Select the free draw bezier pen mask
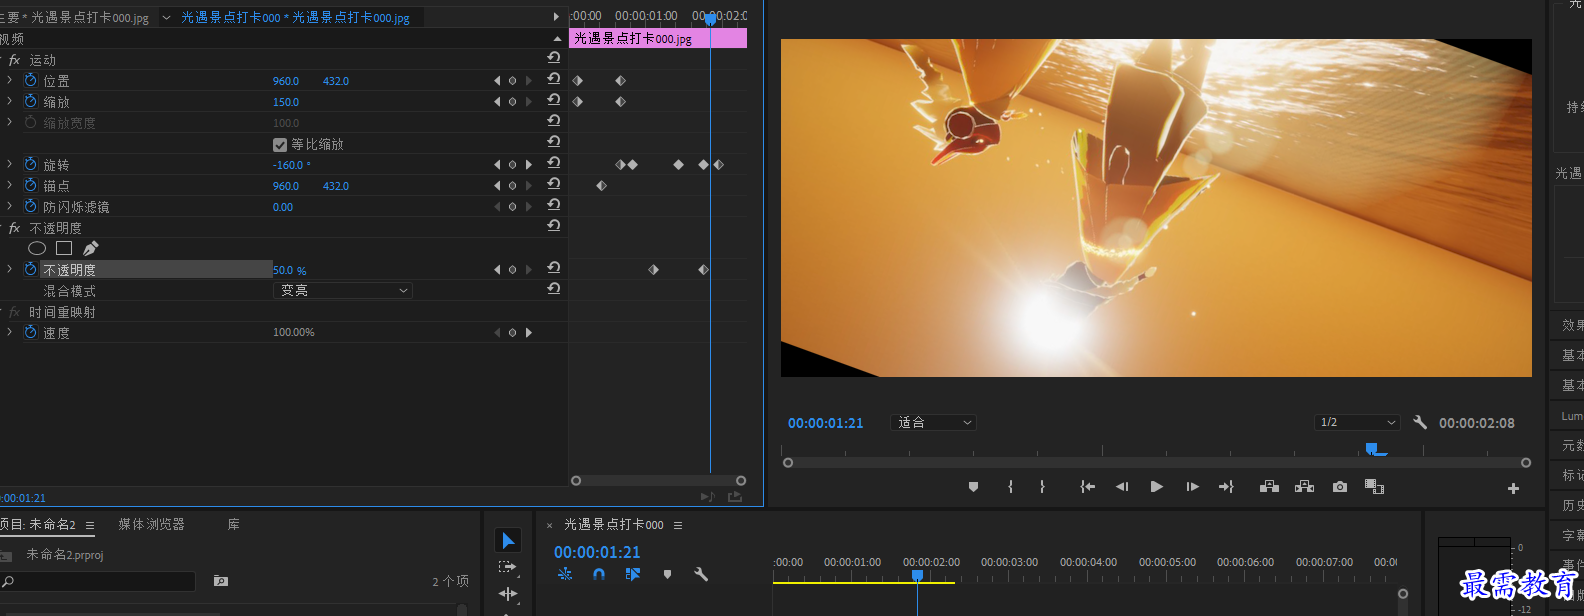1584x616 pixels. coord(91,248)
